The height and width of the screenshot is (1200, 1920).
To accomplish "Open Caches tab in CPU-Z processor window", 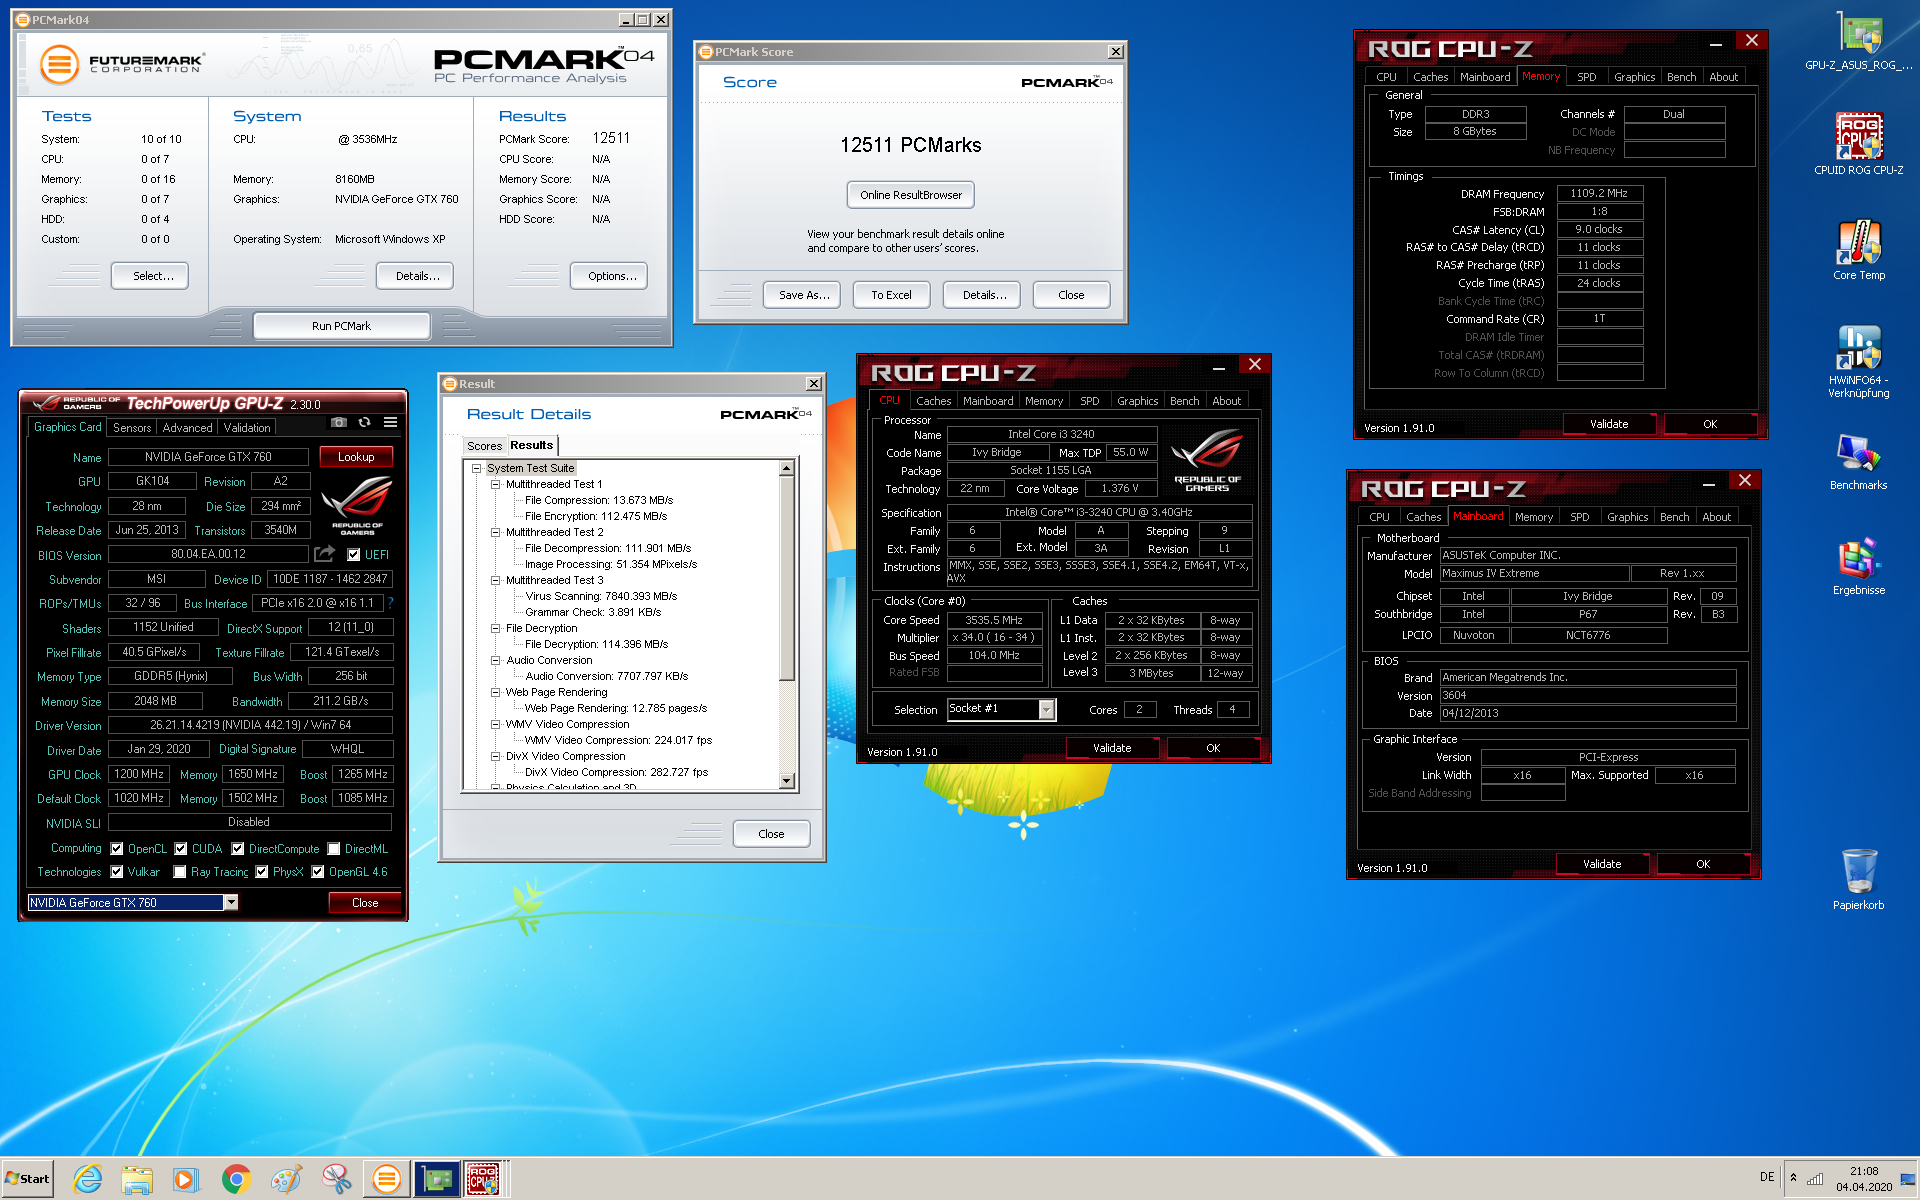I will click(933, 401).
